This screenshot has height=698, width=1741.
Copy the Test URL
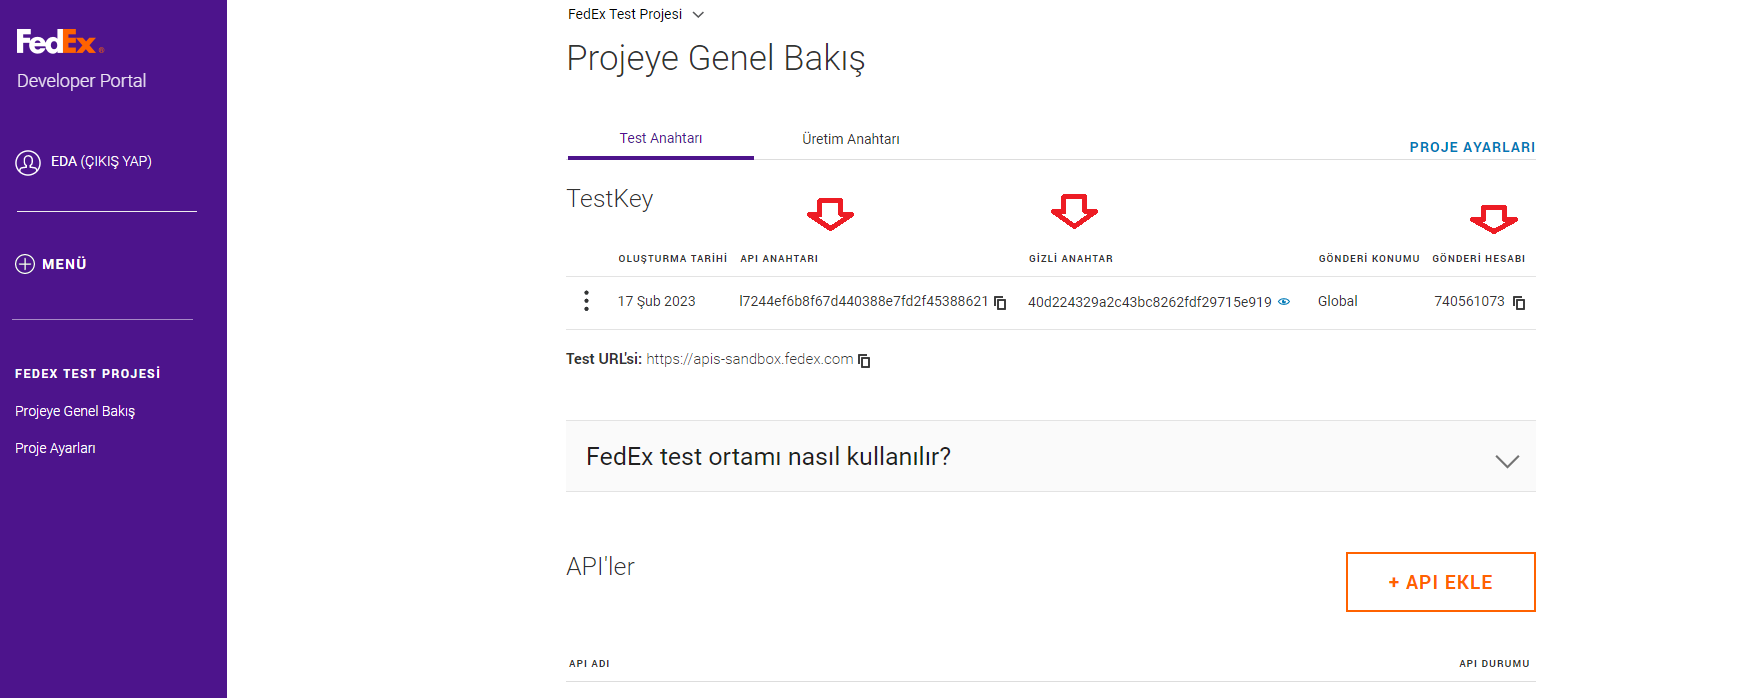(x=865, y=360)
